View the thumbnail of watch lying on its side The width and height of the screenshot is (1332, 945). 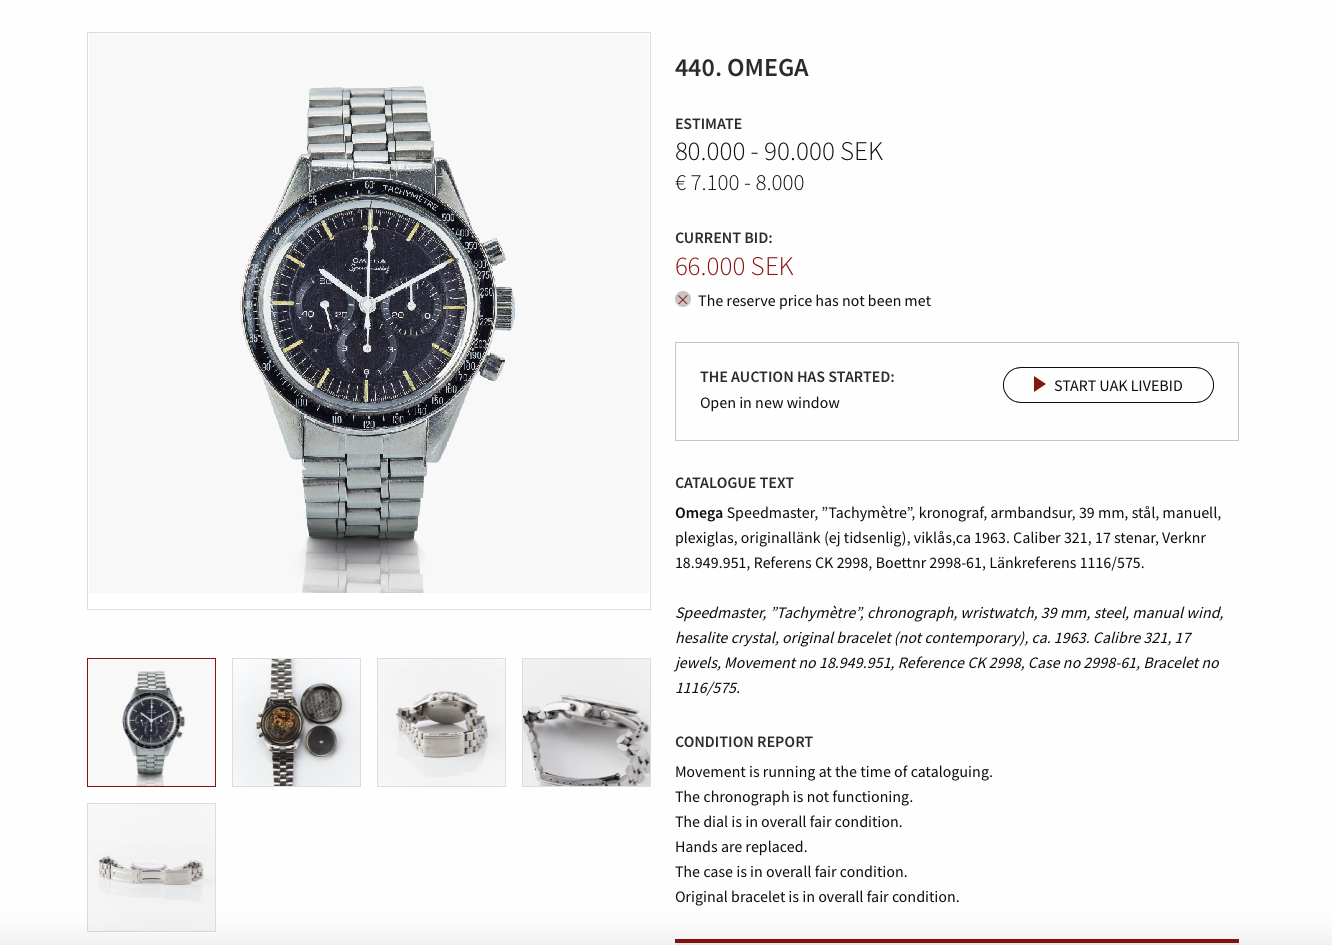click(x=441, y=722)
